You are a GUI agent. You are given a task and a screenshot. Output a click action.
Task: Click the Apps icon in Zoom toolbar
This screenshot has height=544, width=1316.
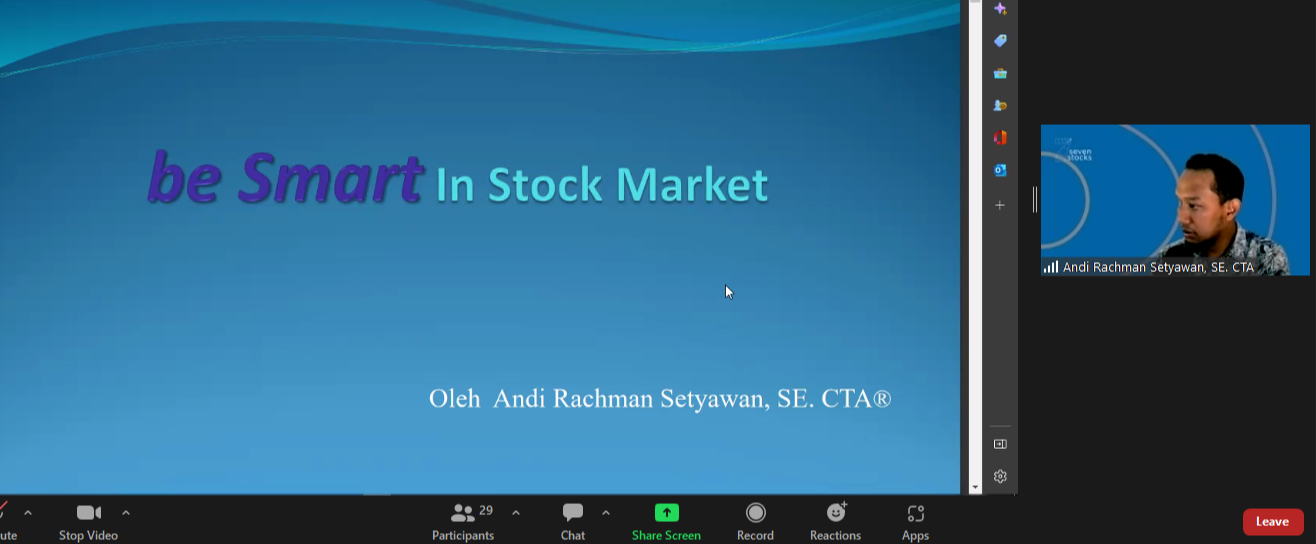(x=915, y=520)
